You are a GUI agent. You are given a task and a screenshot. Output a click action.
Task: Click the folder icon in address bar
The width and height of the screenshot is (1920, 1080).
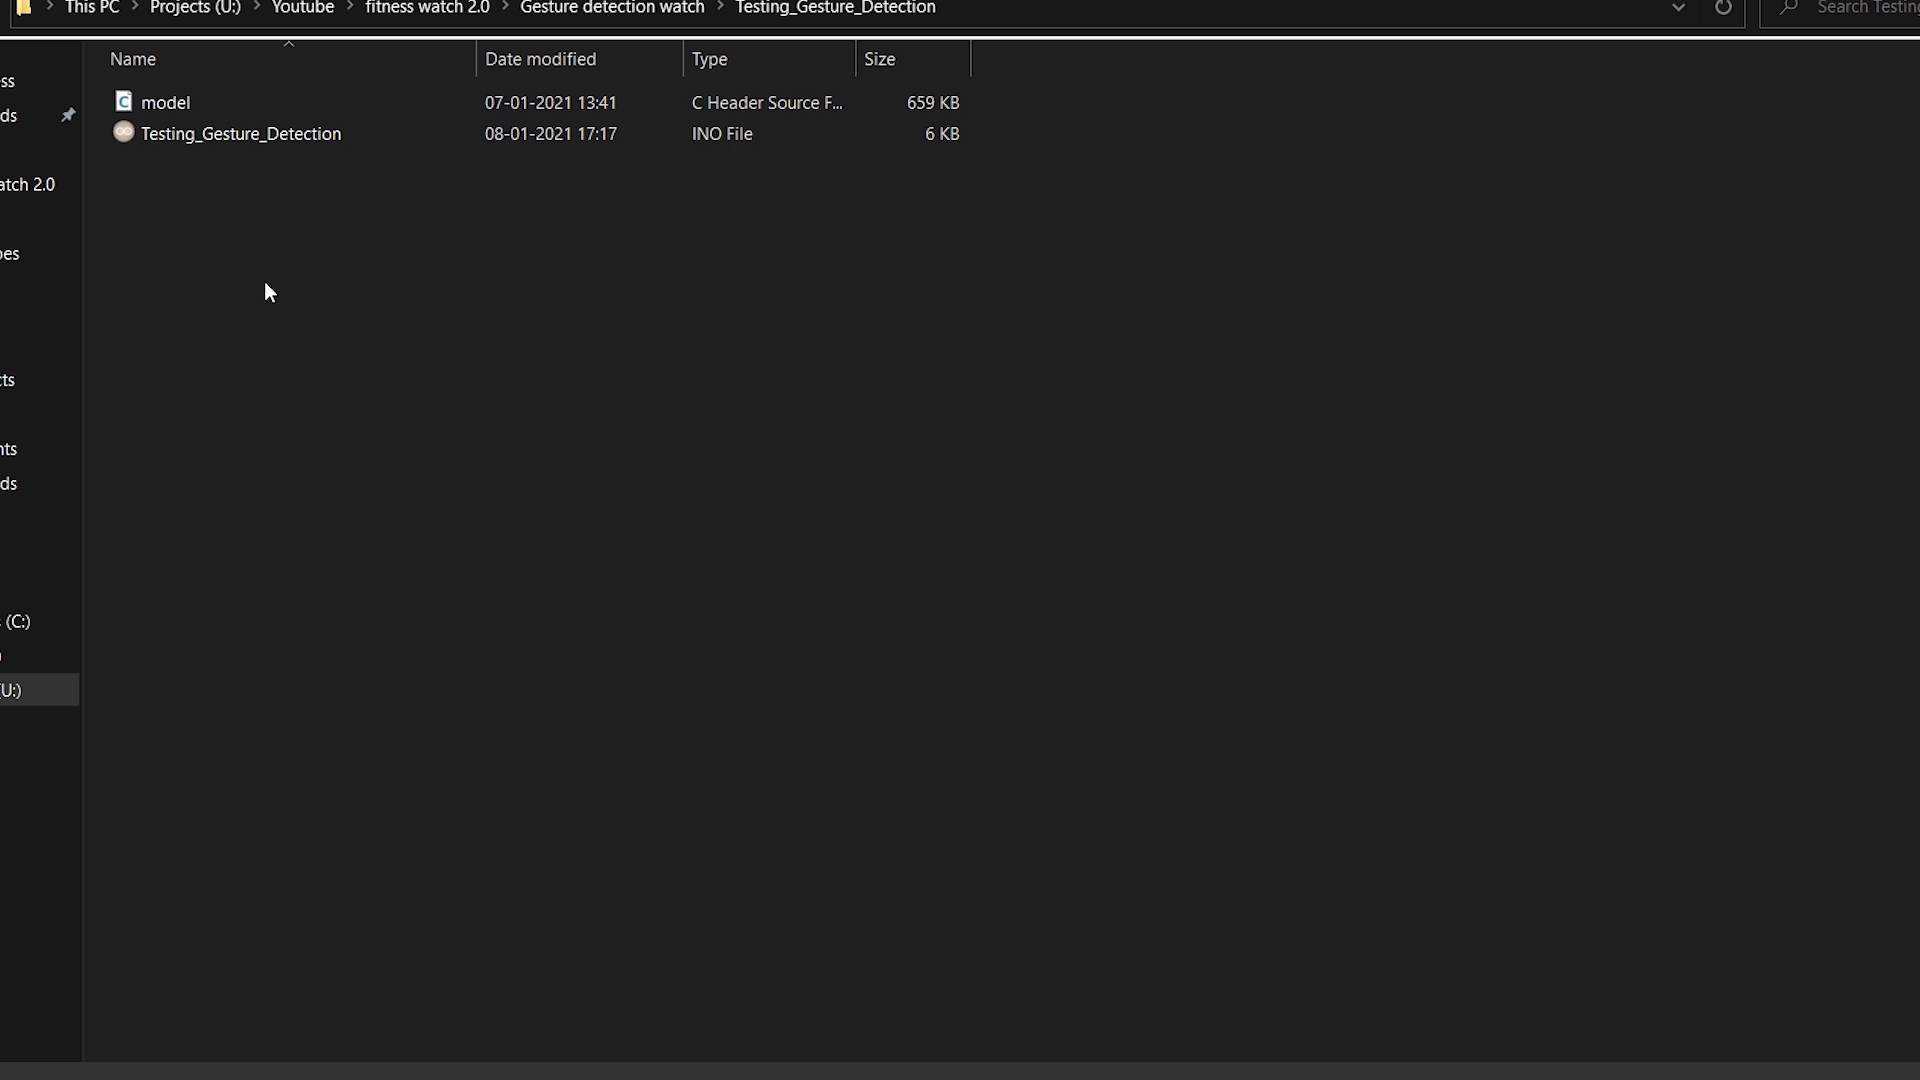click(23, 8)
